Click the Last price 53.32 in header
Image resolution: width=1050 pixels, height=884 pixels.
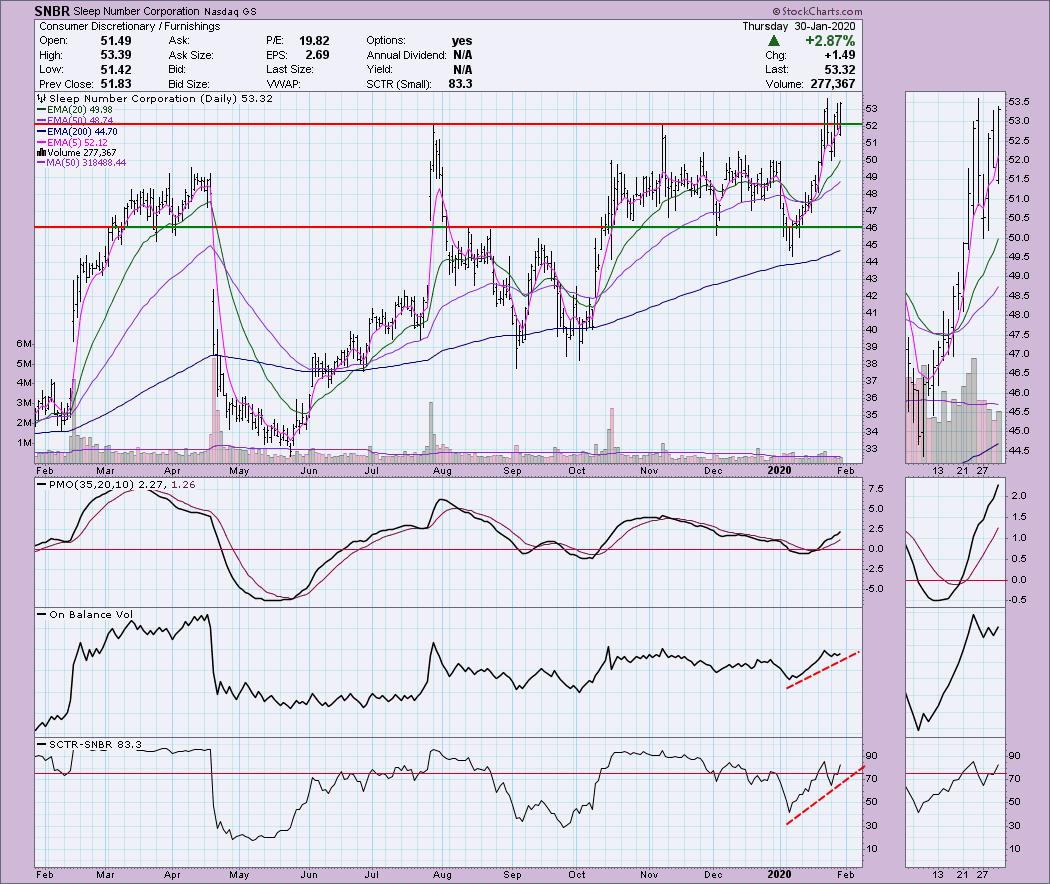pyautogui.click(x=840, y=70)
